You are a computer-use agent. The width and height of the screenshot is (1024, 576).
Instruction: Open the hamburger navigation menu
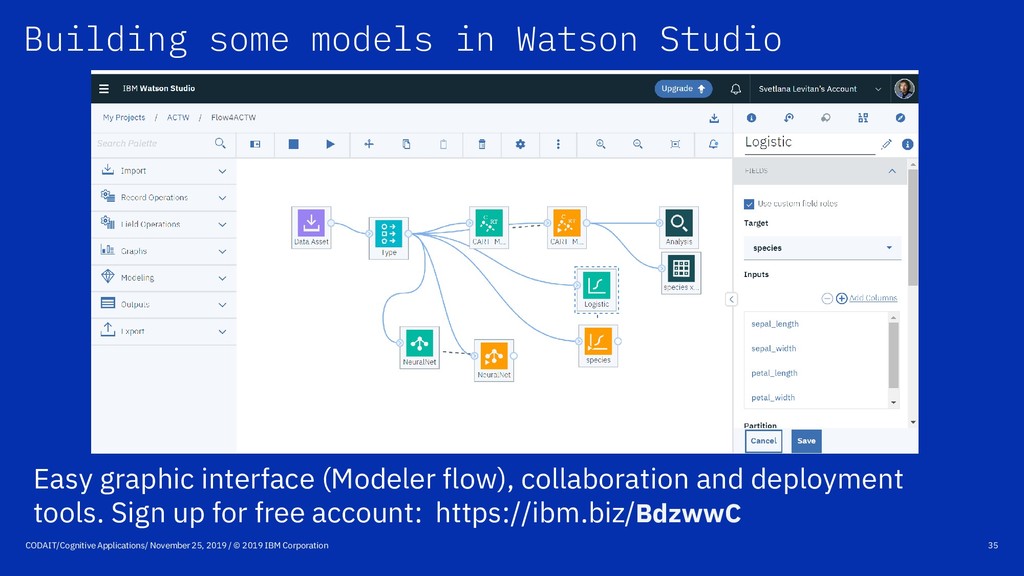tap(104, 88)
